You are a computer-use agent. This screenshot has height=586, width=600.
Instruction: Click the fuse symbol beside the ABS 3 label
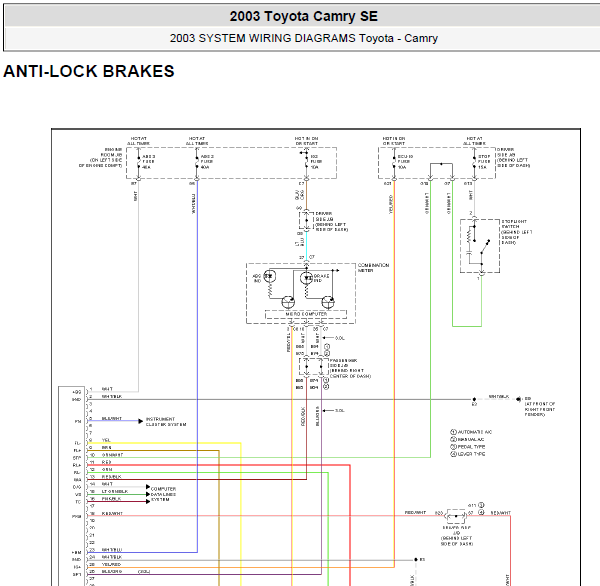click(x=138, y=162)
